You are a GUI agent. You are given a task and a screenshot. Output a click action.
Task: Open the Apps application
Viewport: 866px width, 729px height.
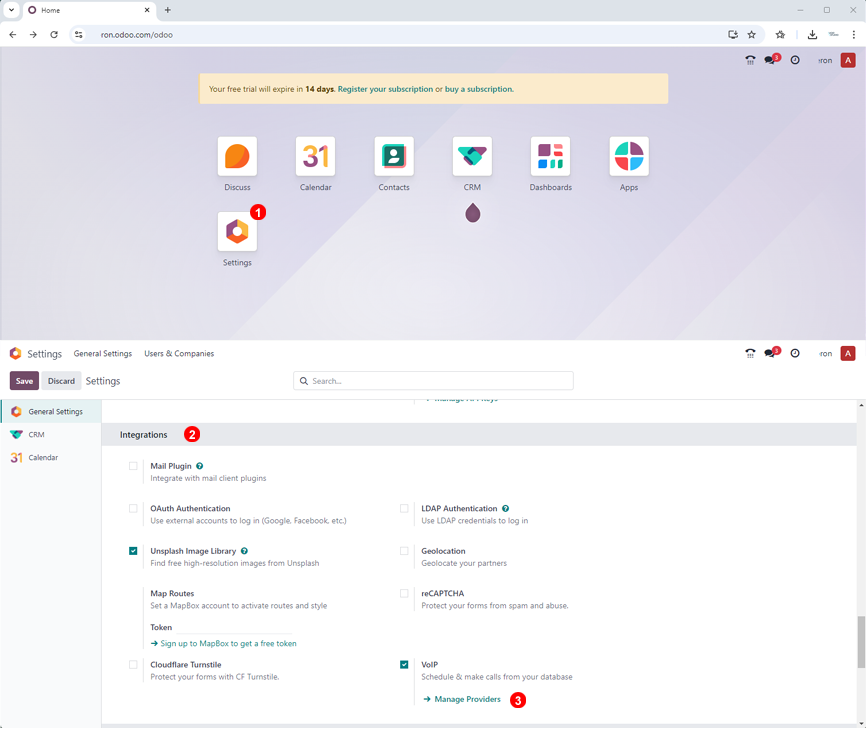click(628, 156)
